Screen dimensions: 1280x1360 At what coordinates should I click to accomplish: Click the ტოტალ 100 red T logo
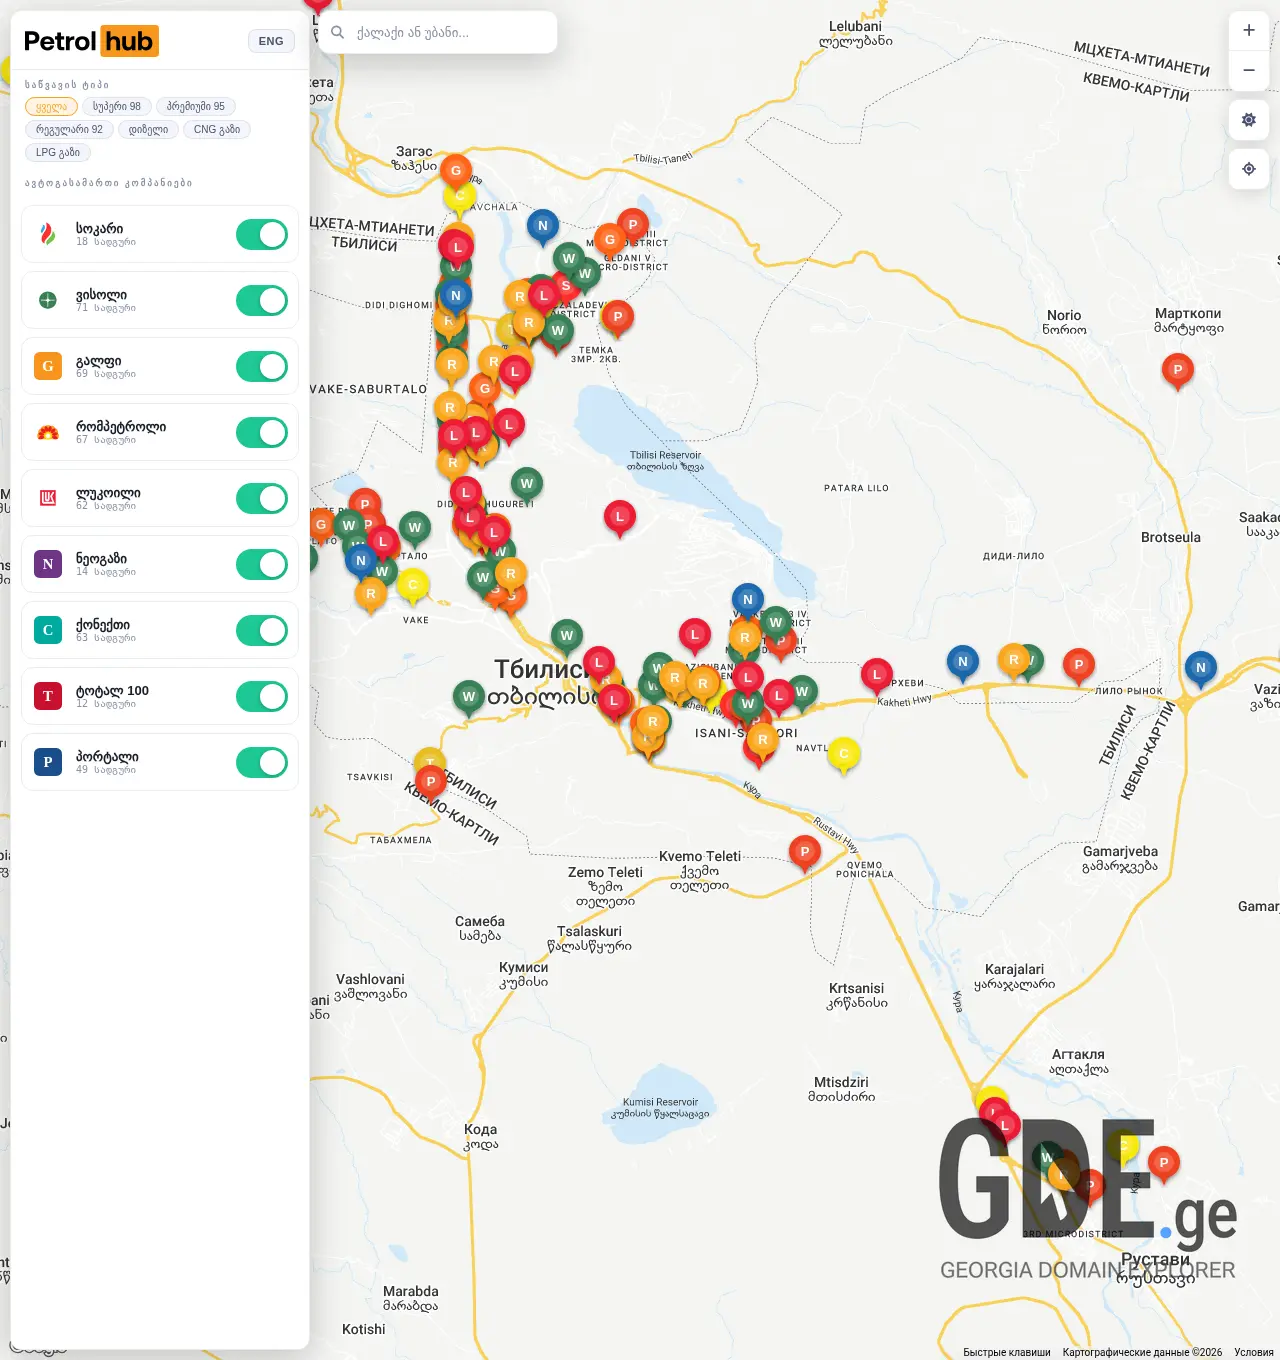tap(48, 697)
